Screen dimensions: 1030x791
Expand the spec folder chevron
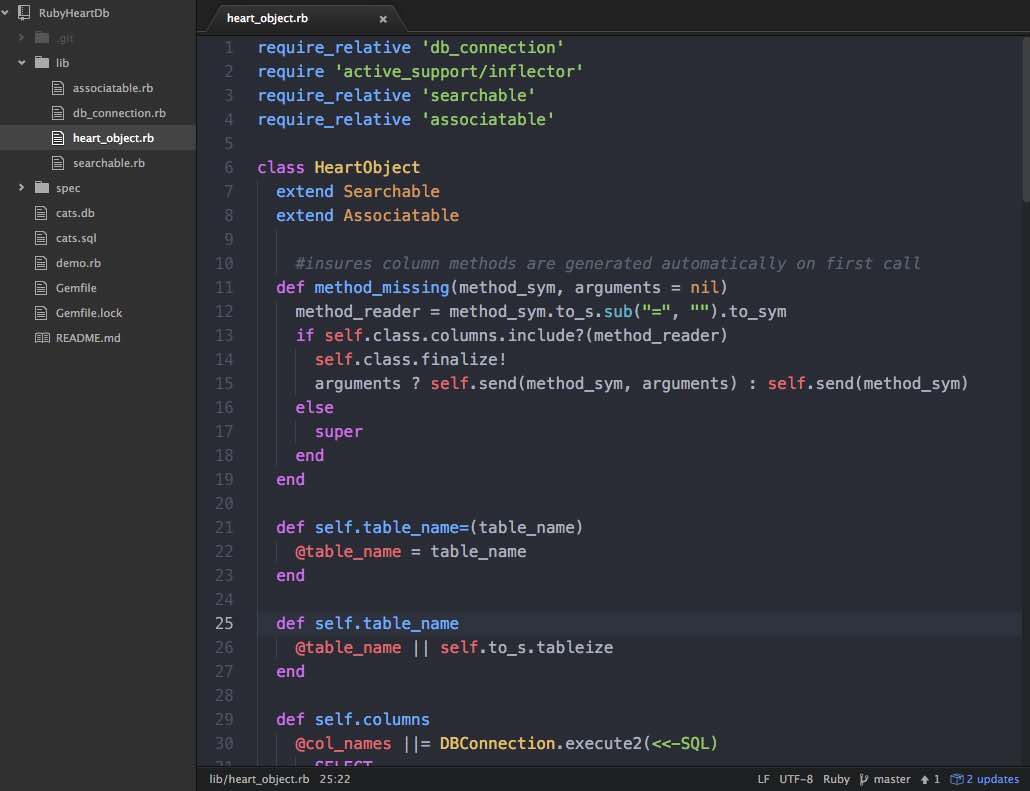click(x=22, y=188)
